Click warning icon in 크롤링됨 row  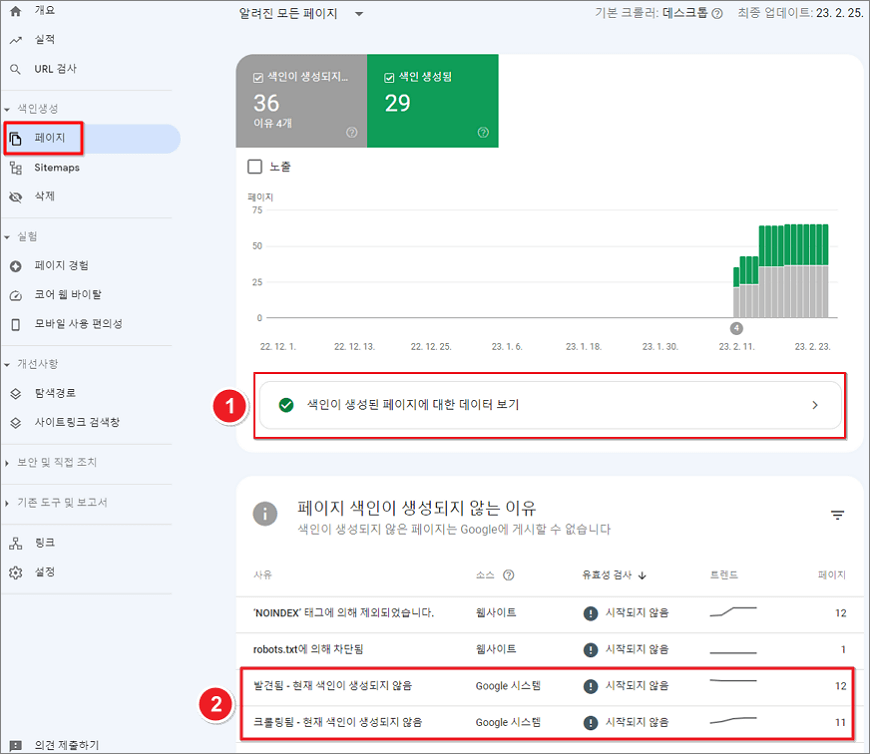point(590,723)
